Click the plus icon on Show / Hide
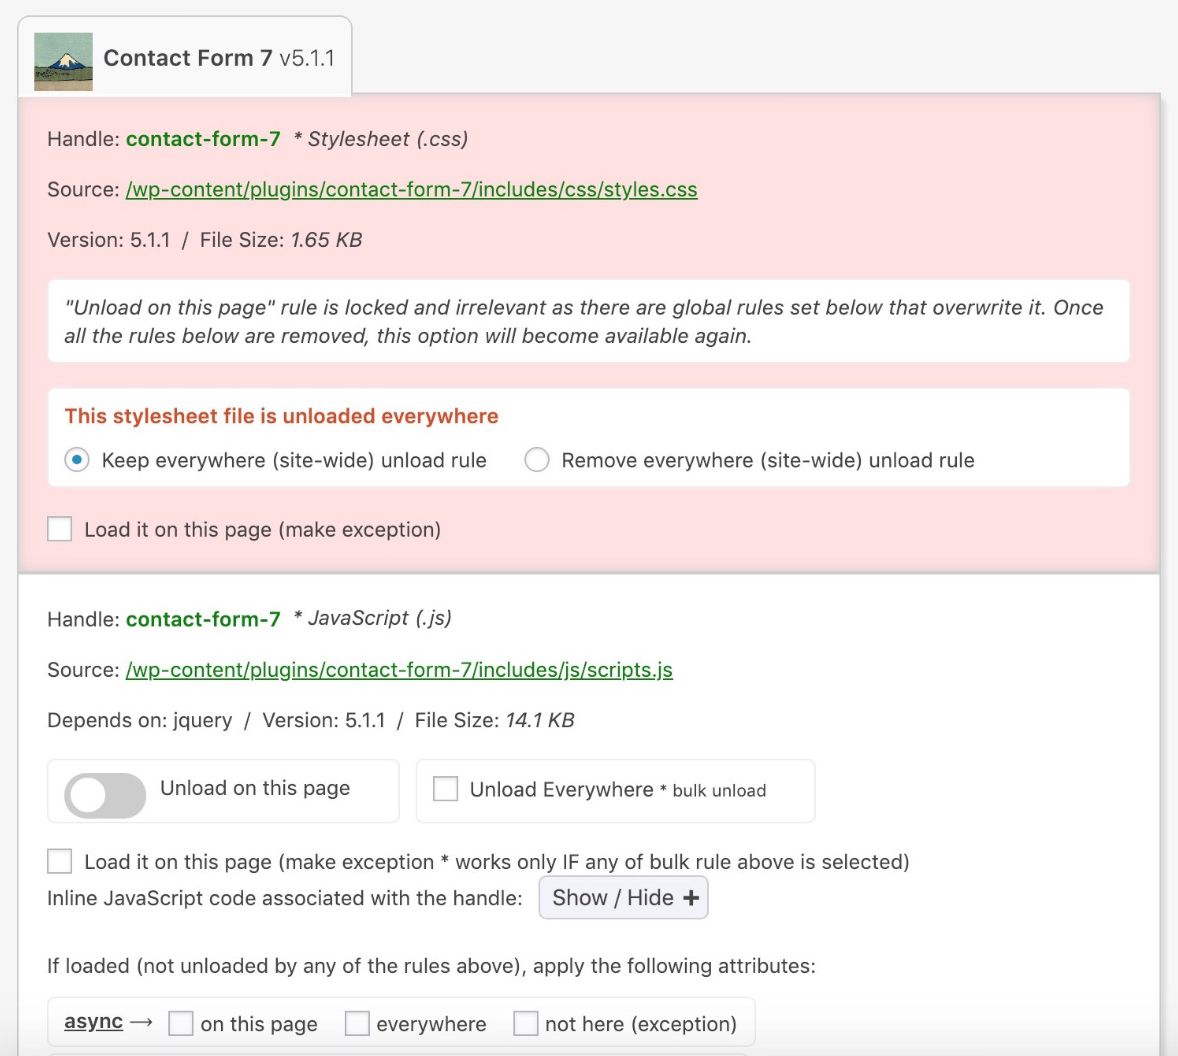Viewport: 1178px width, 1056px height. (x=690, y=897)
